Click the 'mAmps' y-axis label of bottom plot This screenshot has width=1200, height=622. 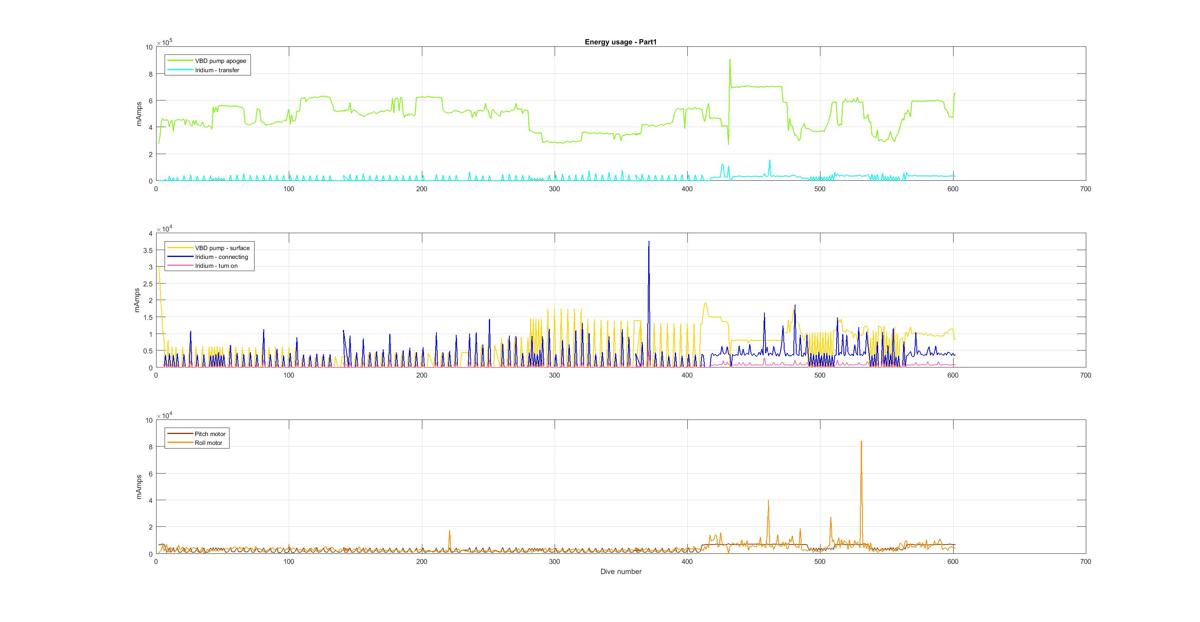[139, 487]
